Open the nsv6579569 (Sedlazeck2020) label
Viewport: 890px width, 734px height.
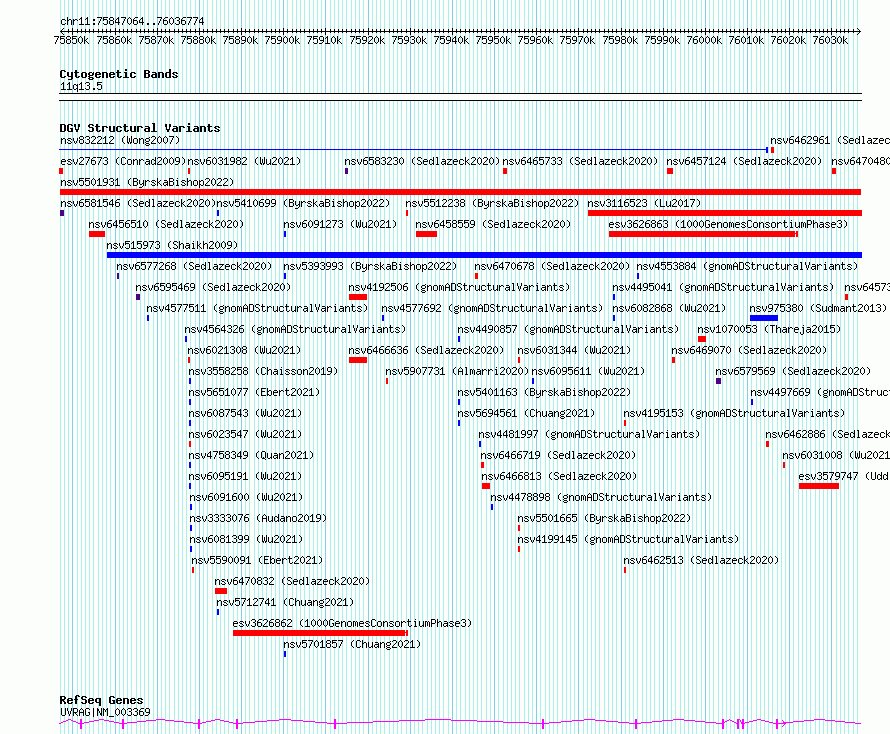click(793, 371)
